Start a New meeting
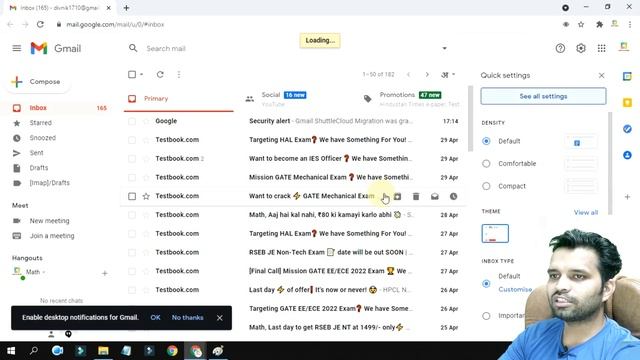 49,221
